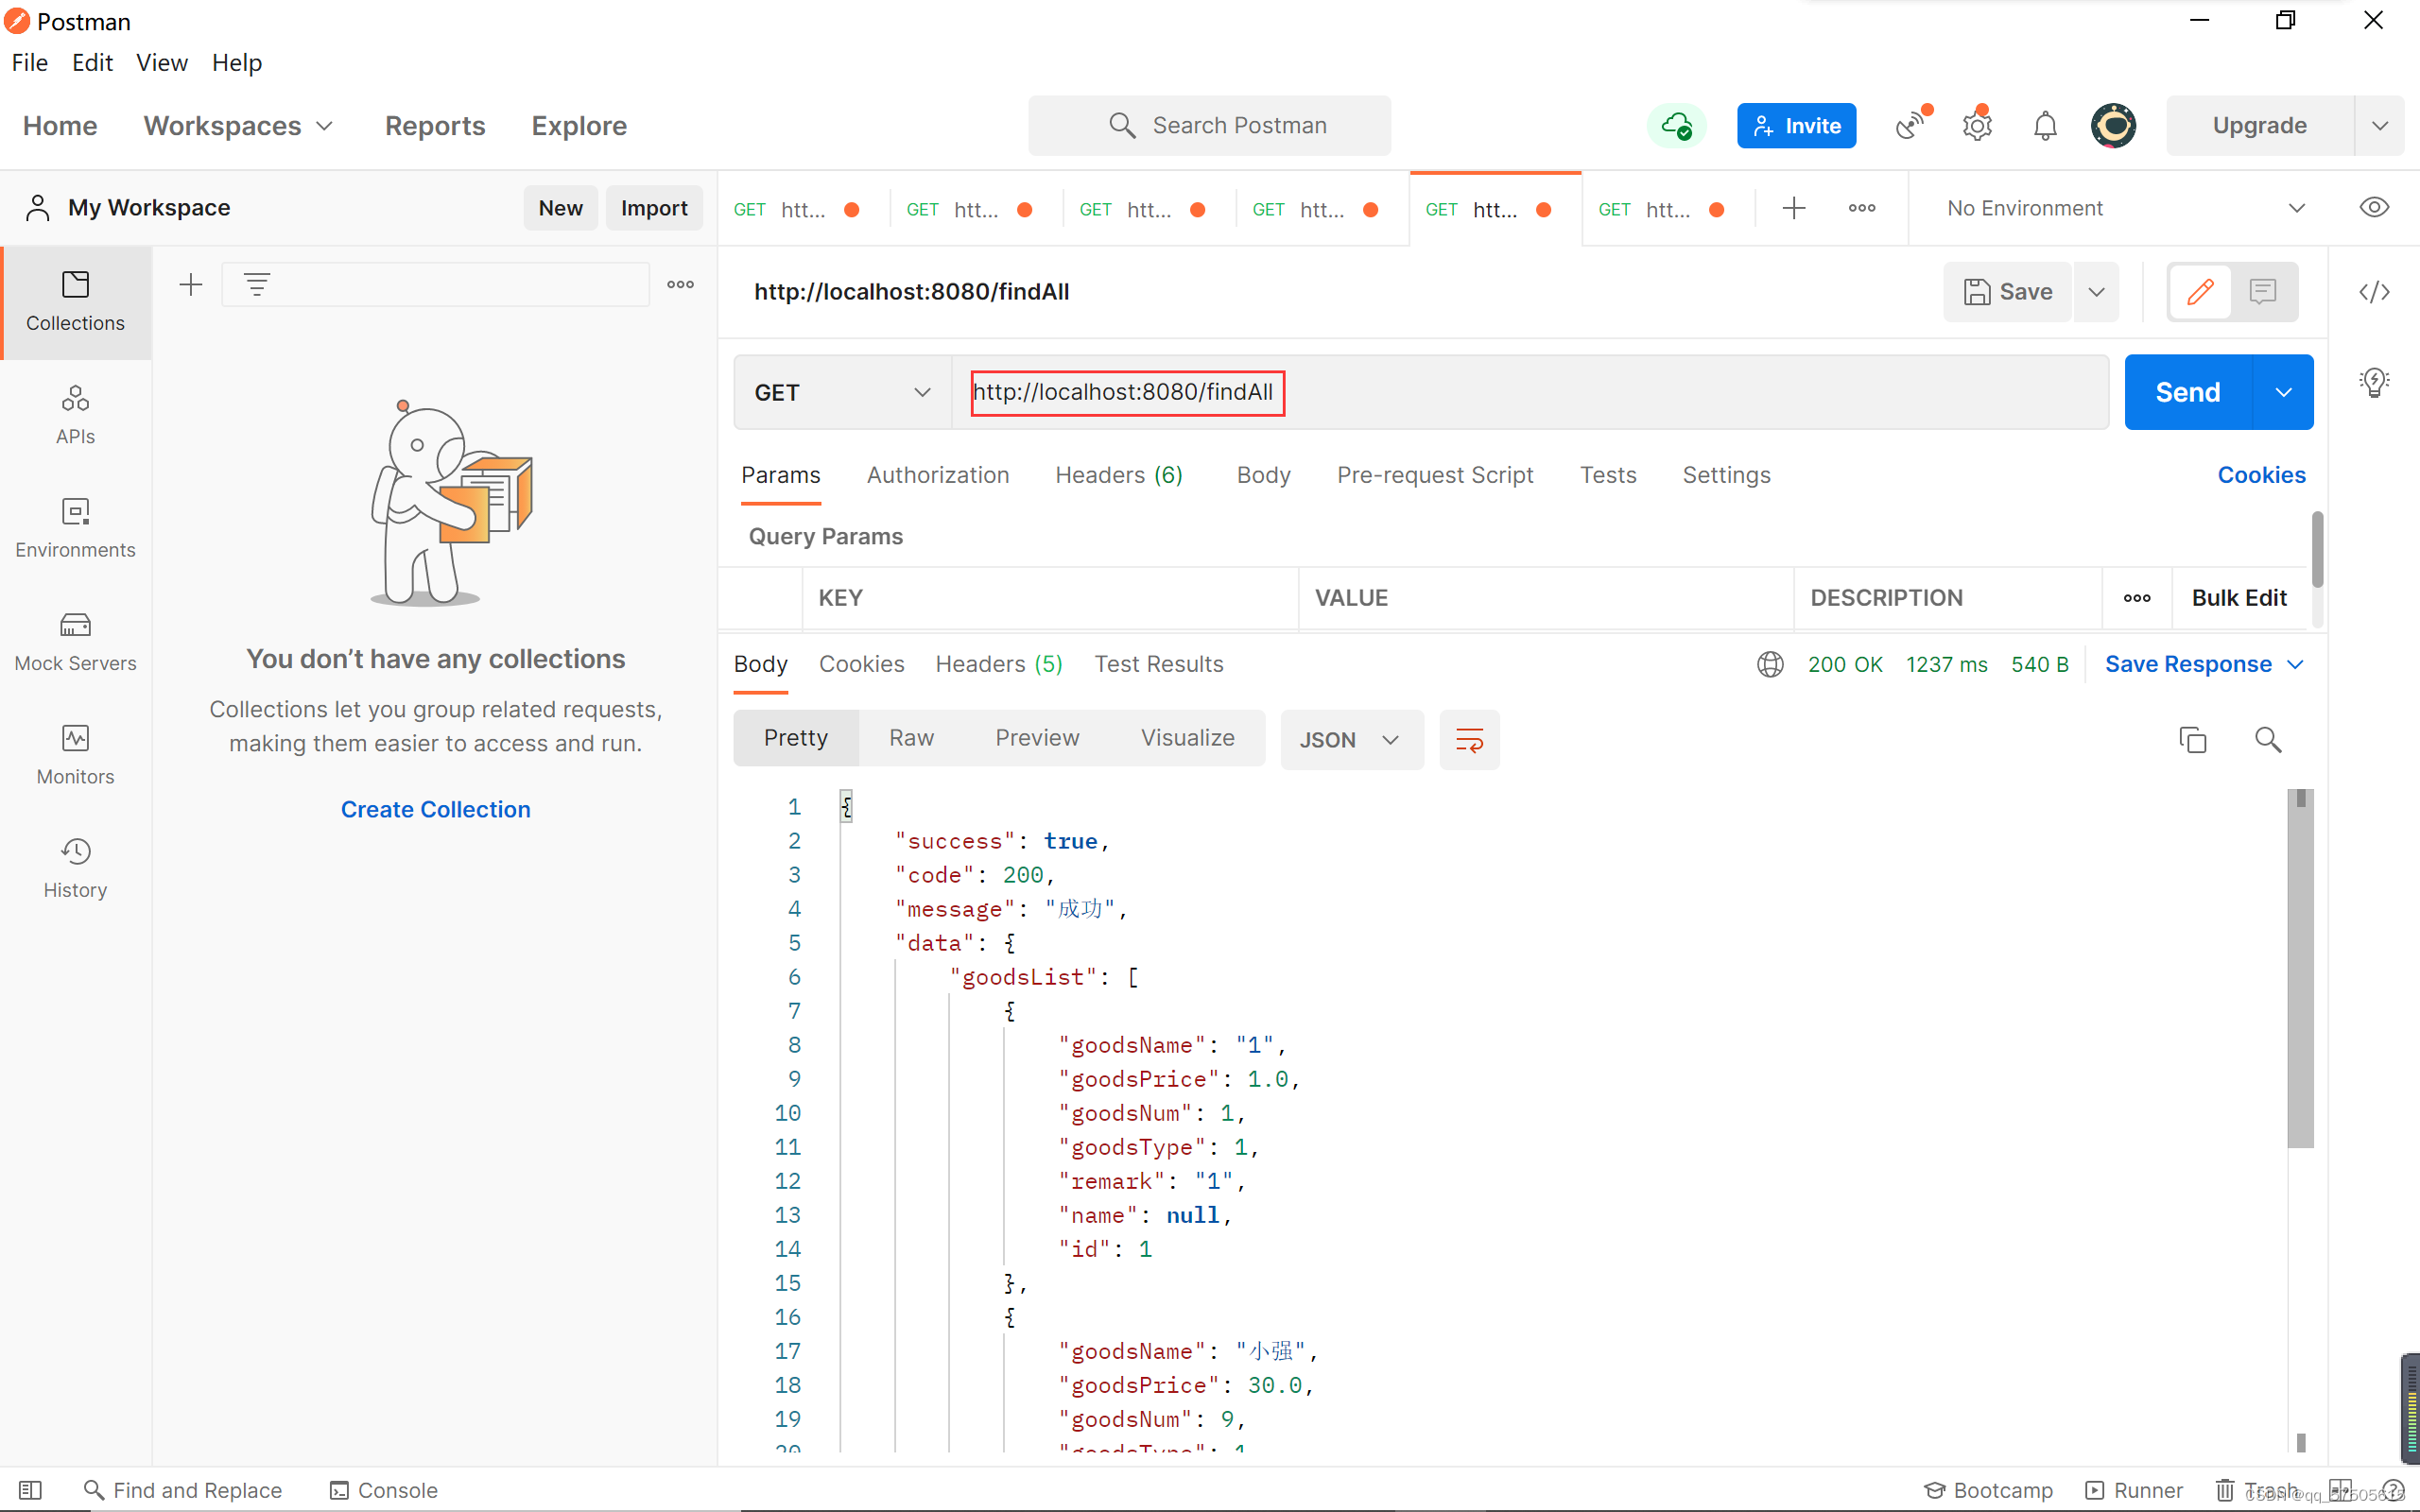Screen dimensions: 2420x1512
Task: Open the Environments panel in the sidebar
Action: pyautogui.click(x=75, y=526)
